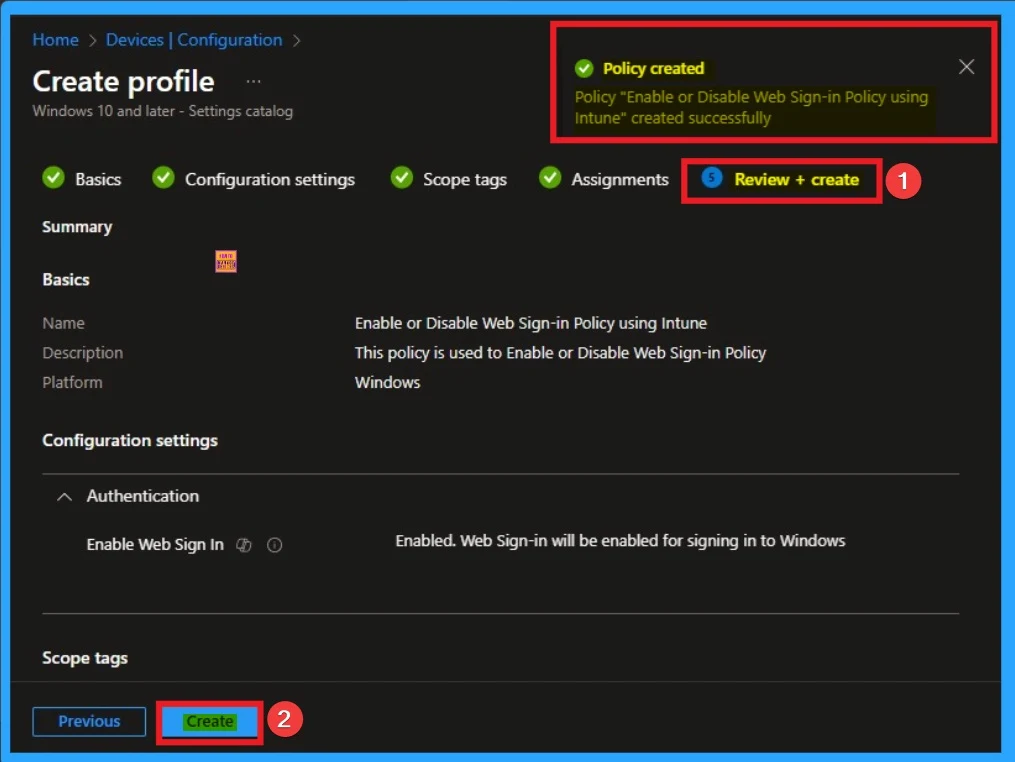Click the Scope tags section heading
Screen dimensions: 1015x762
[x=85, y=658]
